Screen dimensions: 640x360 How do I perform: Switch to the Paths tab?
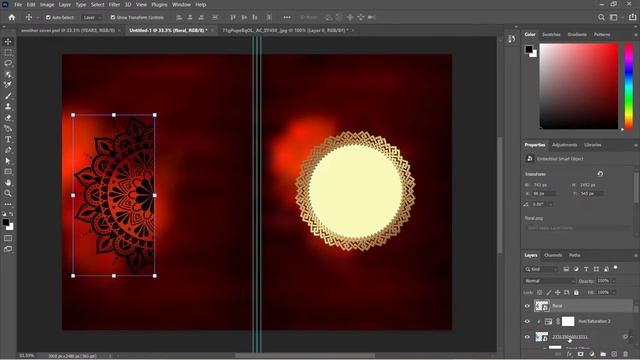click(575, 255)
